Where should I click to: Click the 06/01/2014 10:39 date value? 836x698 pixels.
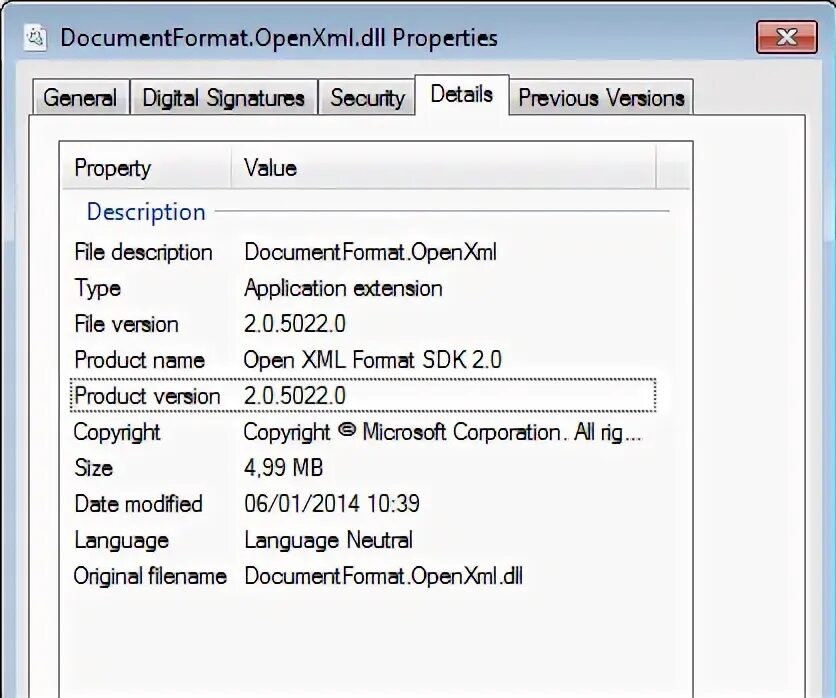332,503
